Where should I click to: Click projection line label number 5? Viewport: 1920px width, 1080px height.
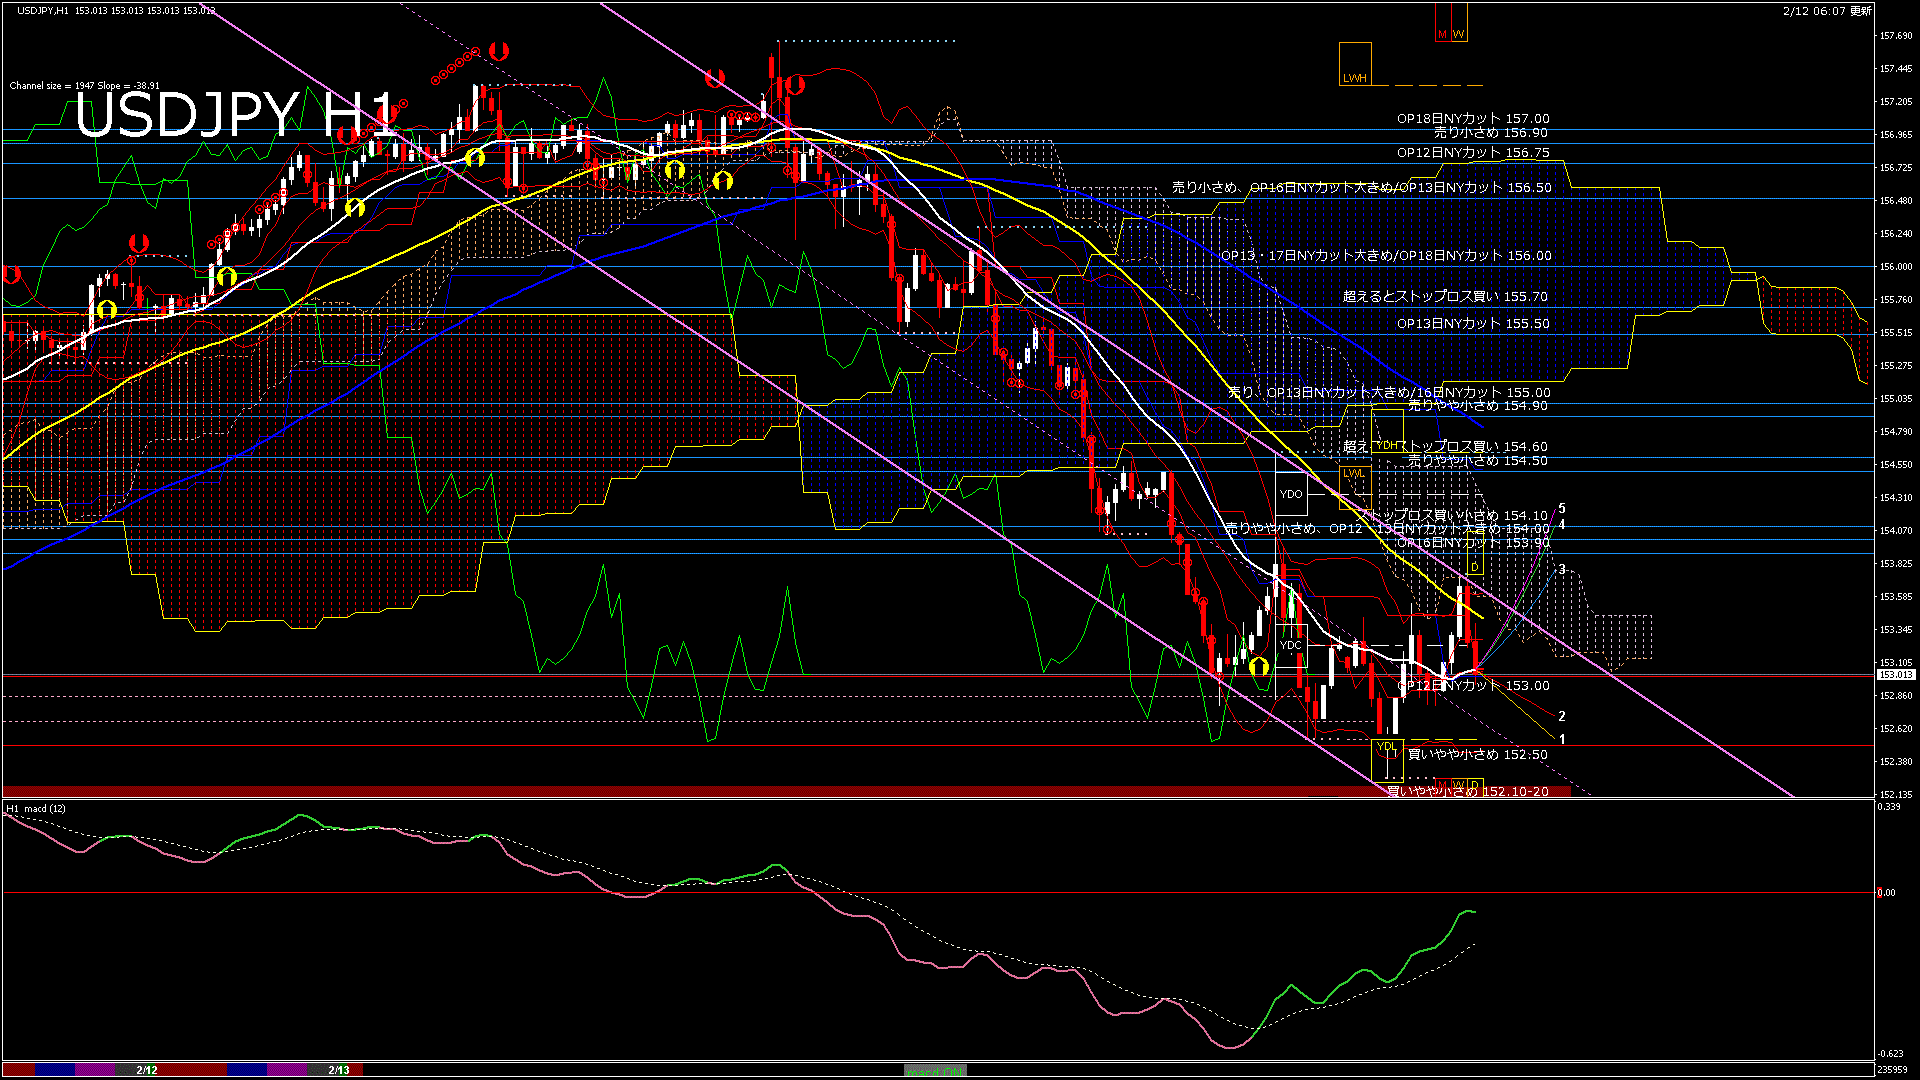point(1562,509)
